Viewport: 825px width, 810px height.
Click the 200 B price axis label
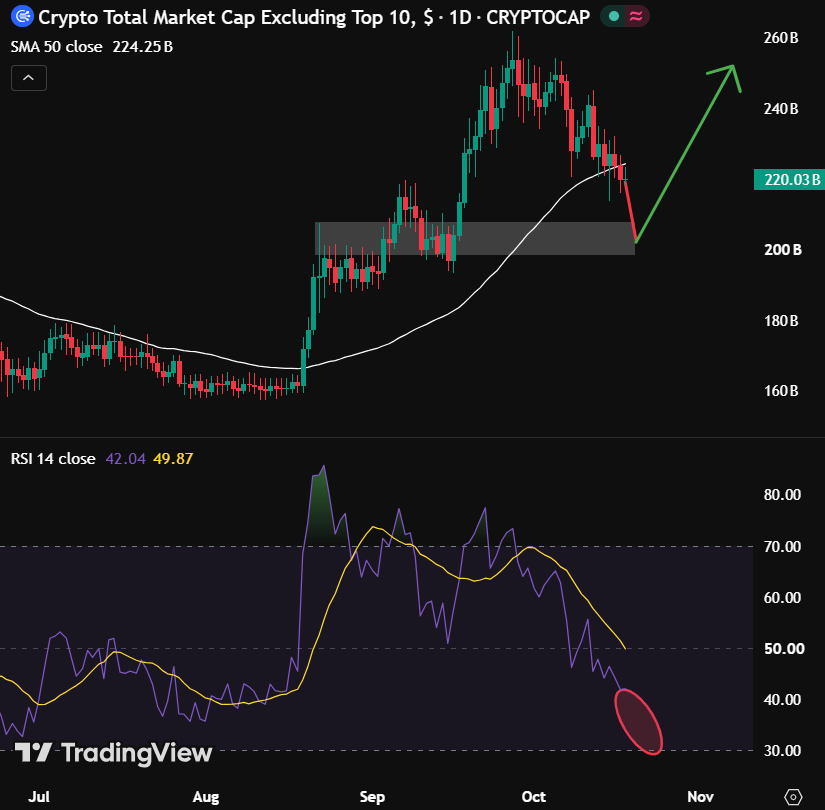[783, 249]
